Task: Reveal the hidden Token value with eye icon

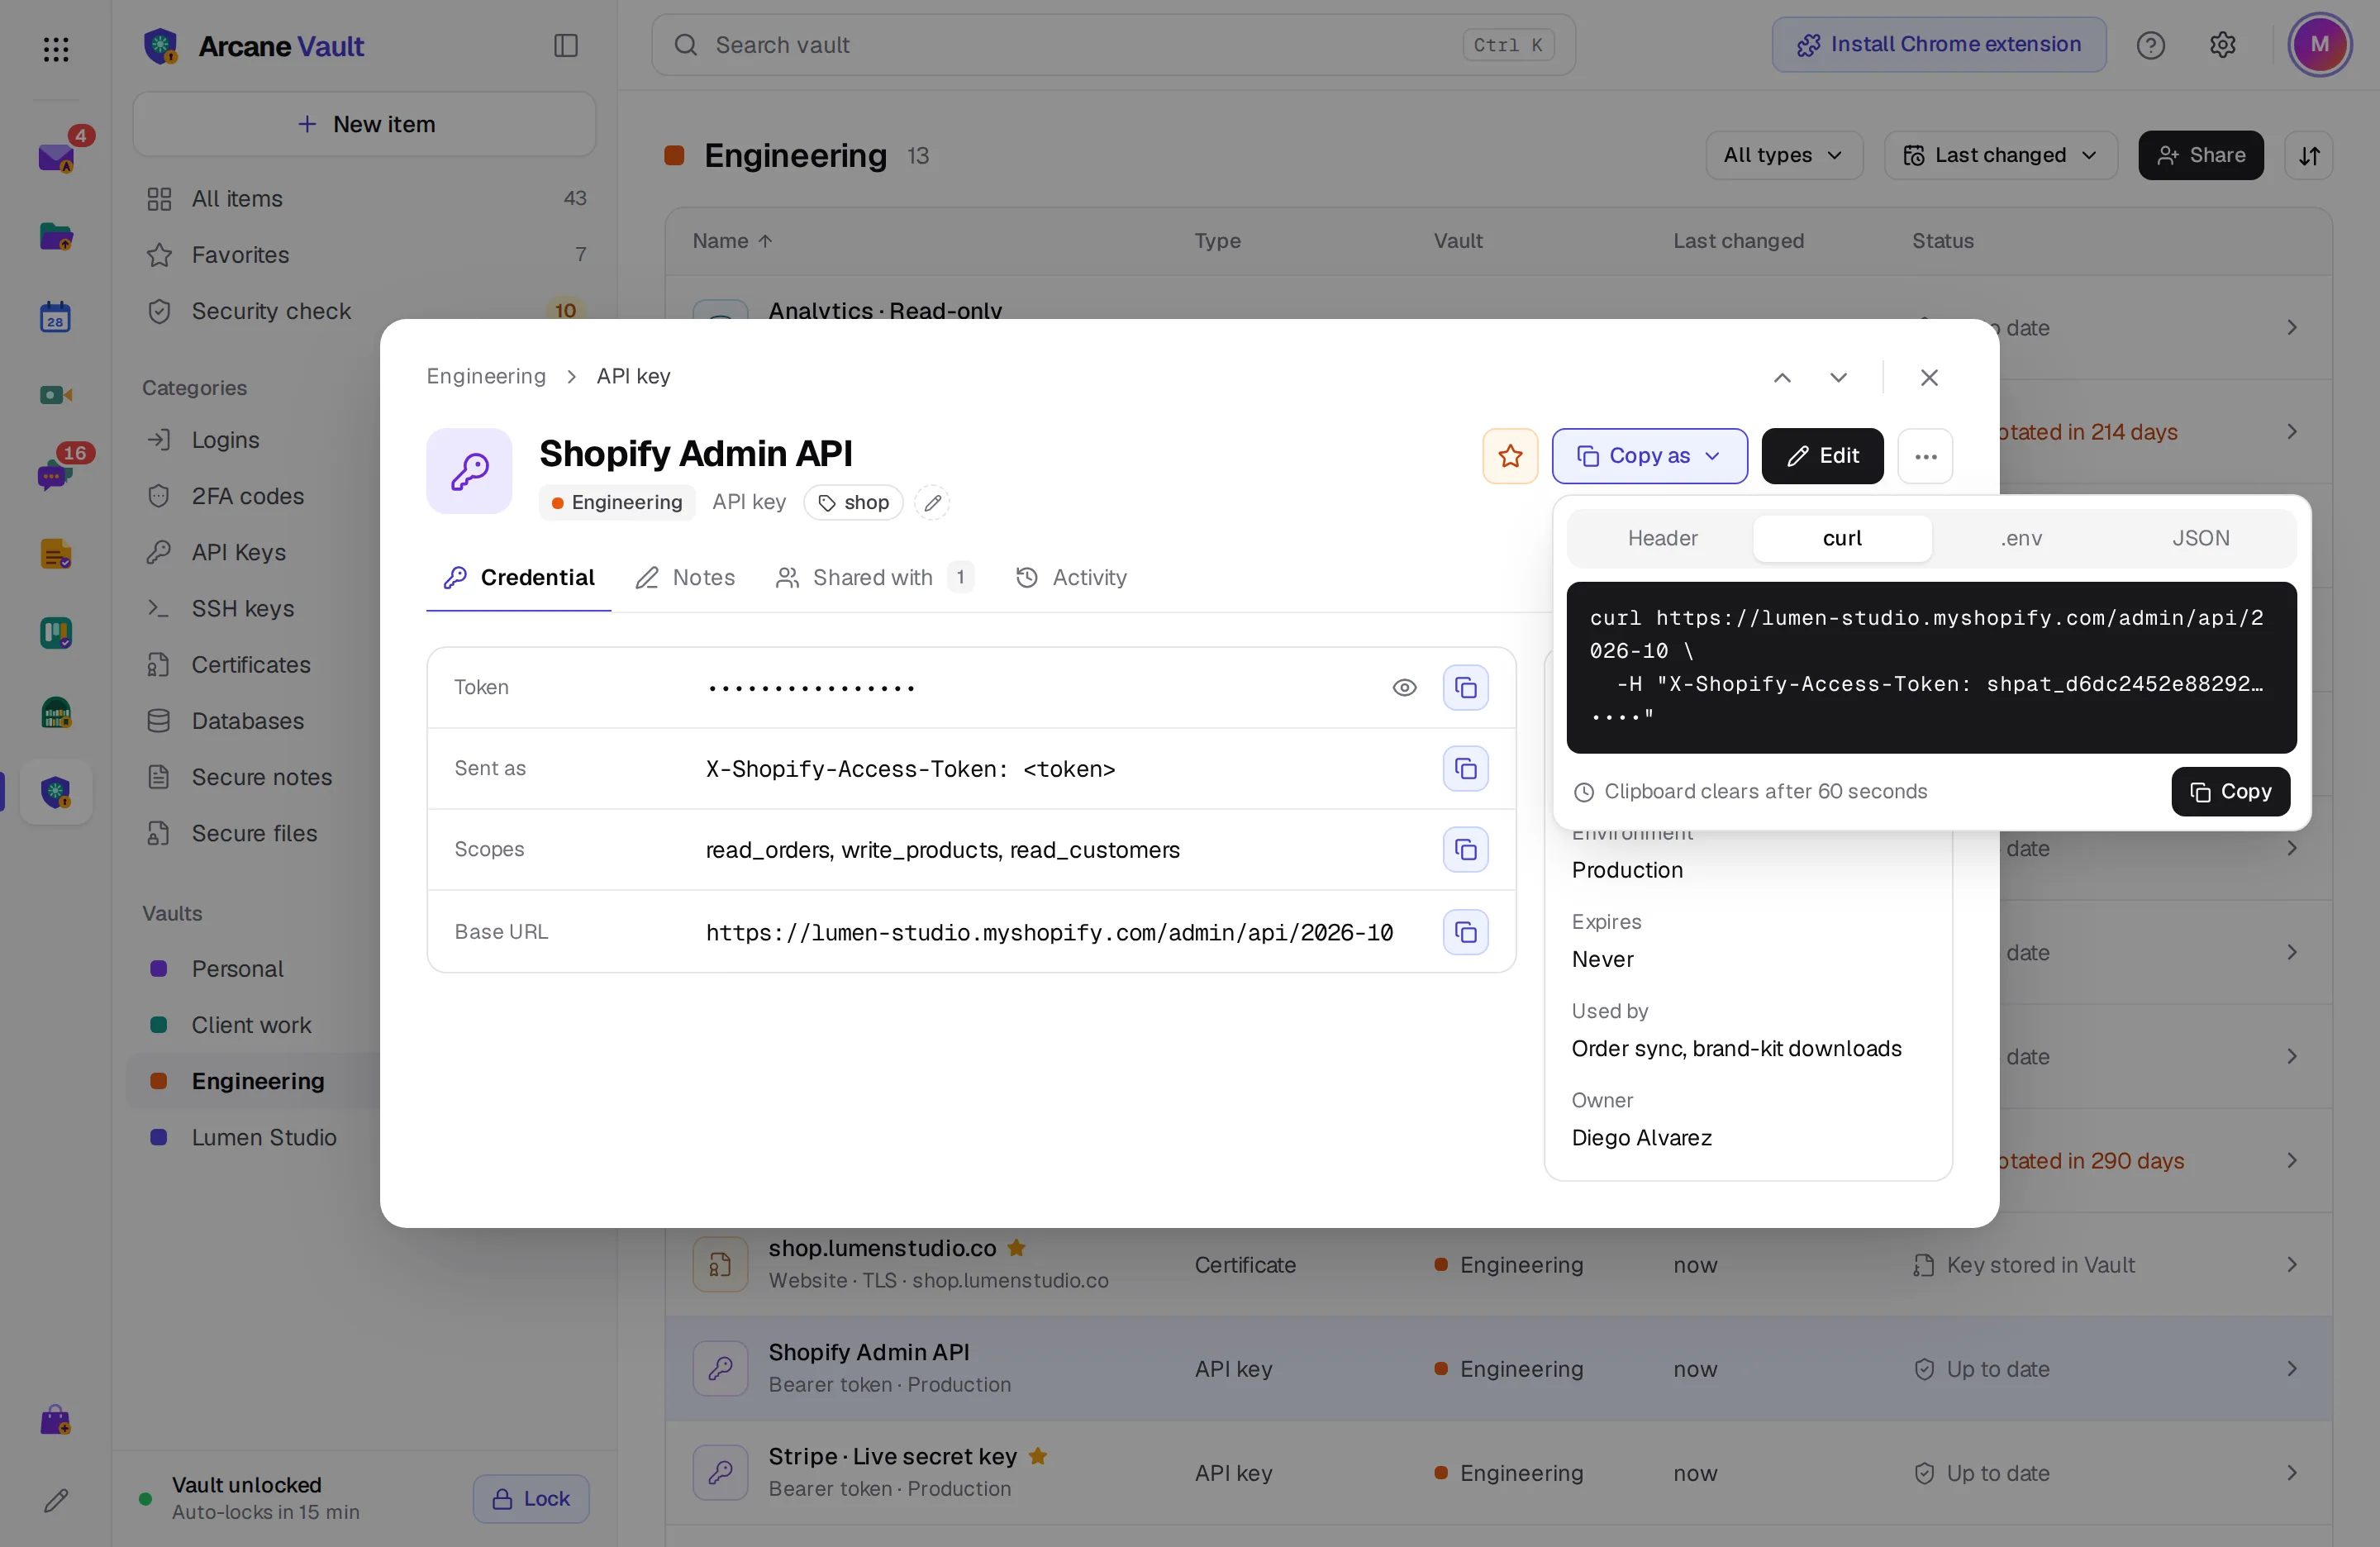Action: tap(1404, 687)
